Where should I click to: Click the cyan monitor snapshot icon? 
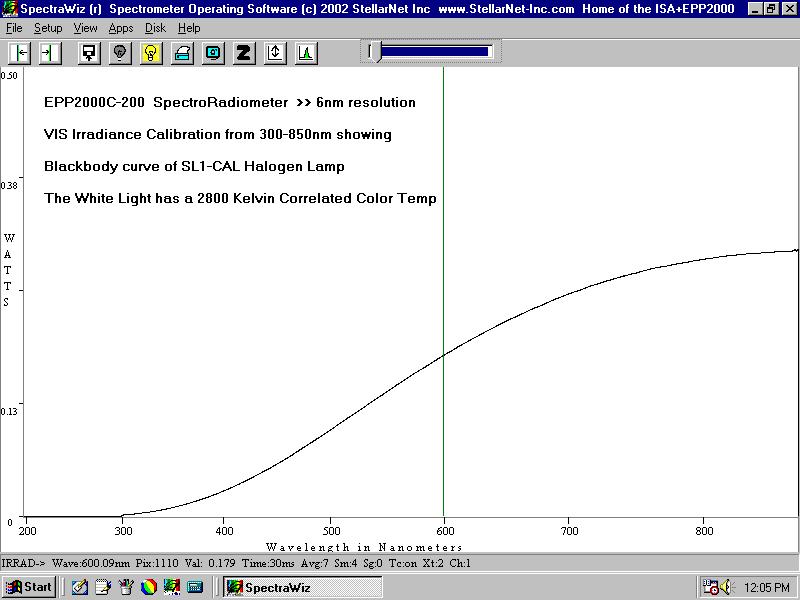click(x=213, y=53)
